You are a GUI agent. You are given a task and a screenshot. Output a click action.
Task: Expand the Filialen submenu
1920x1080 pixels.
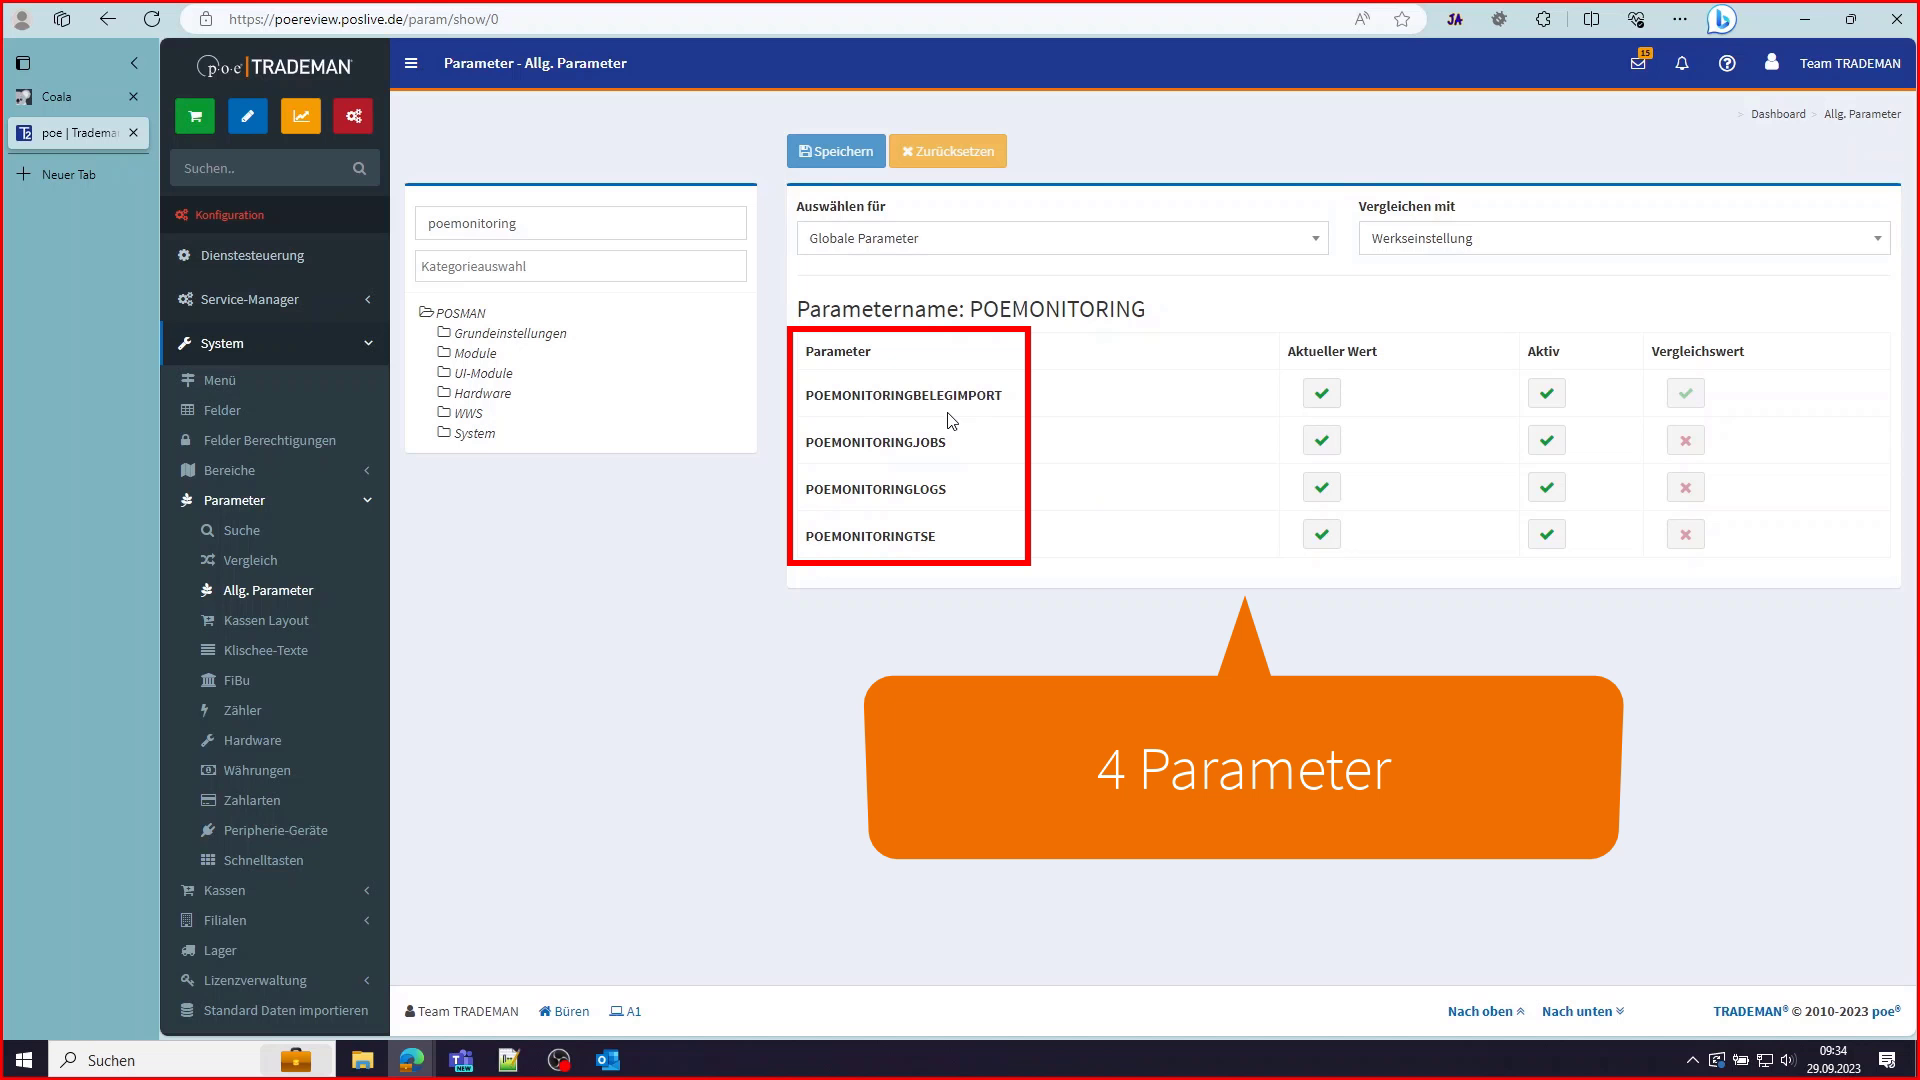275,920
